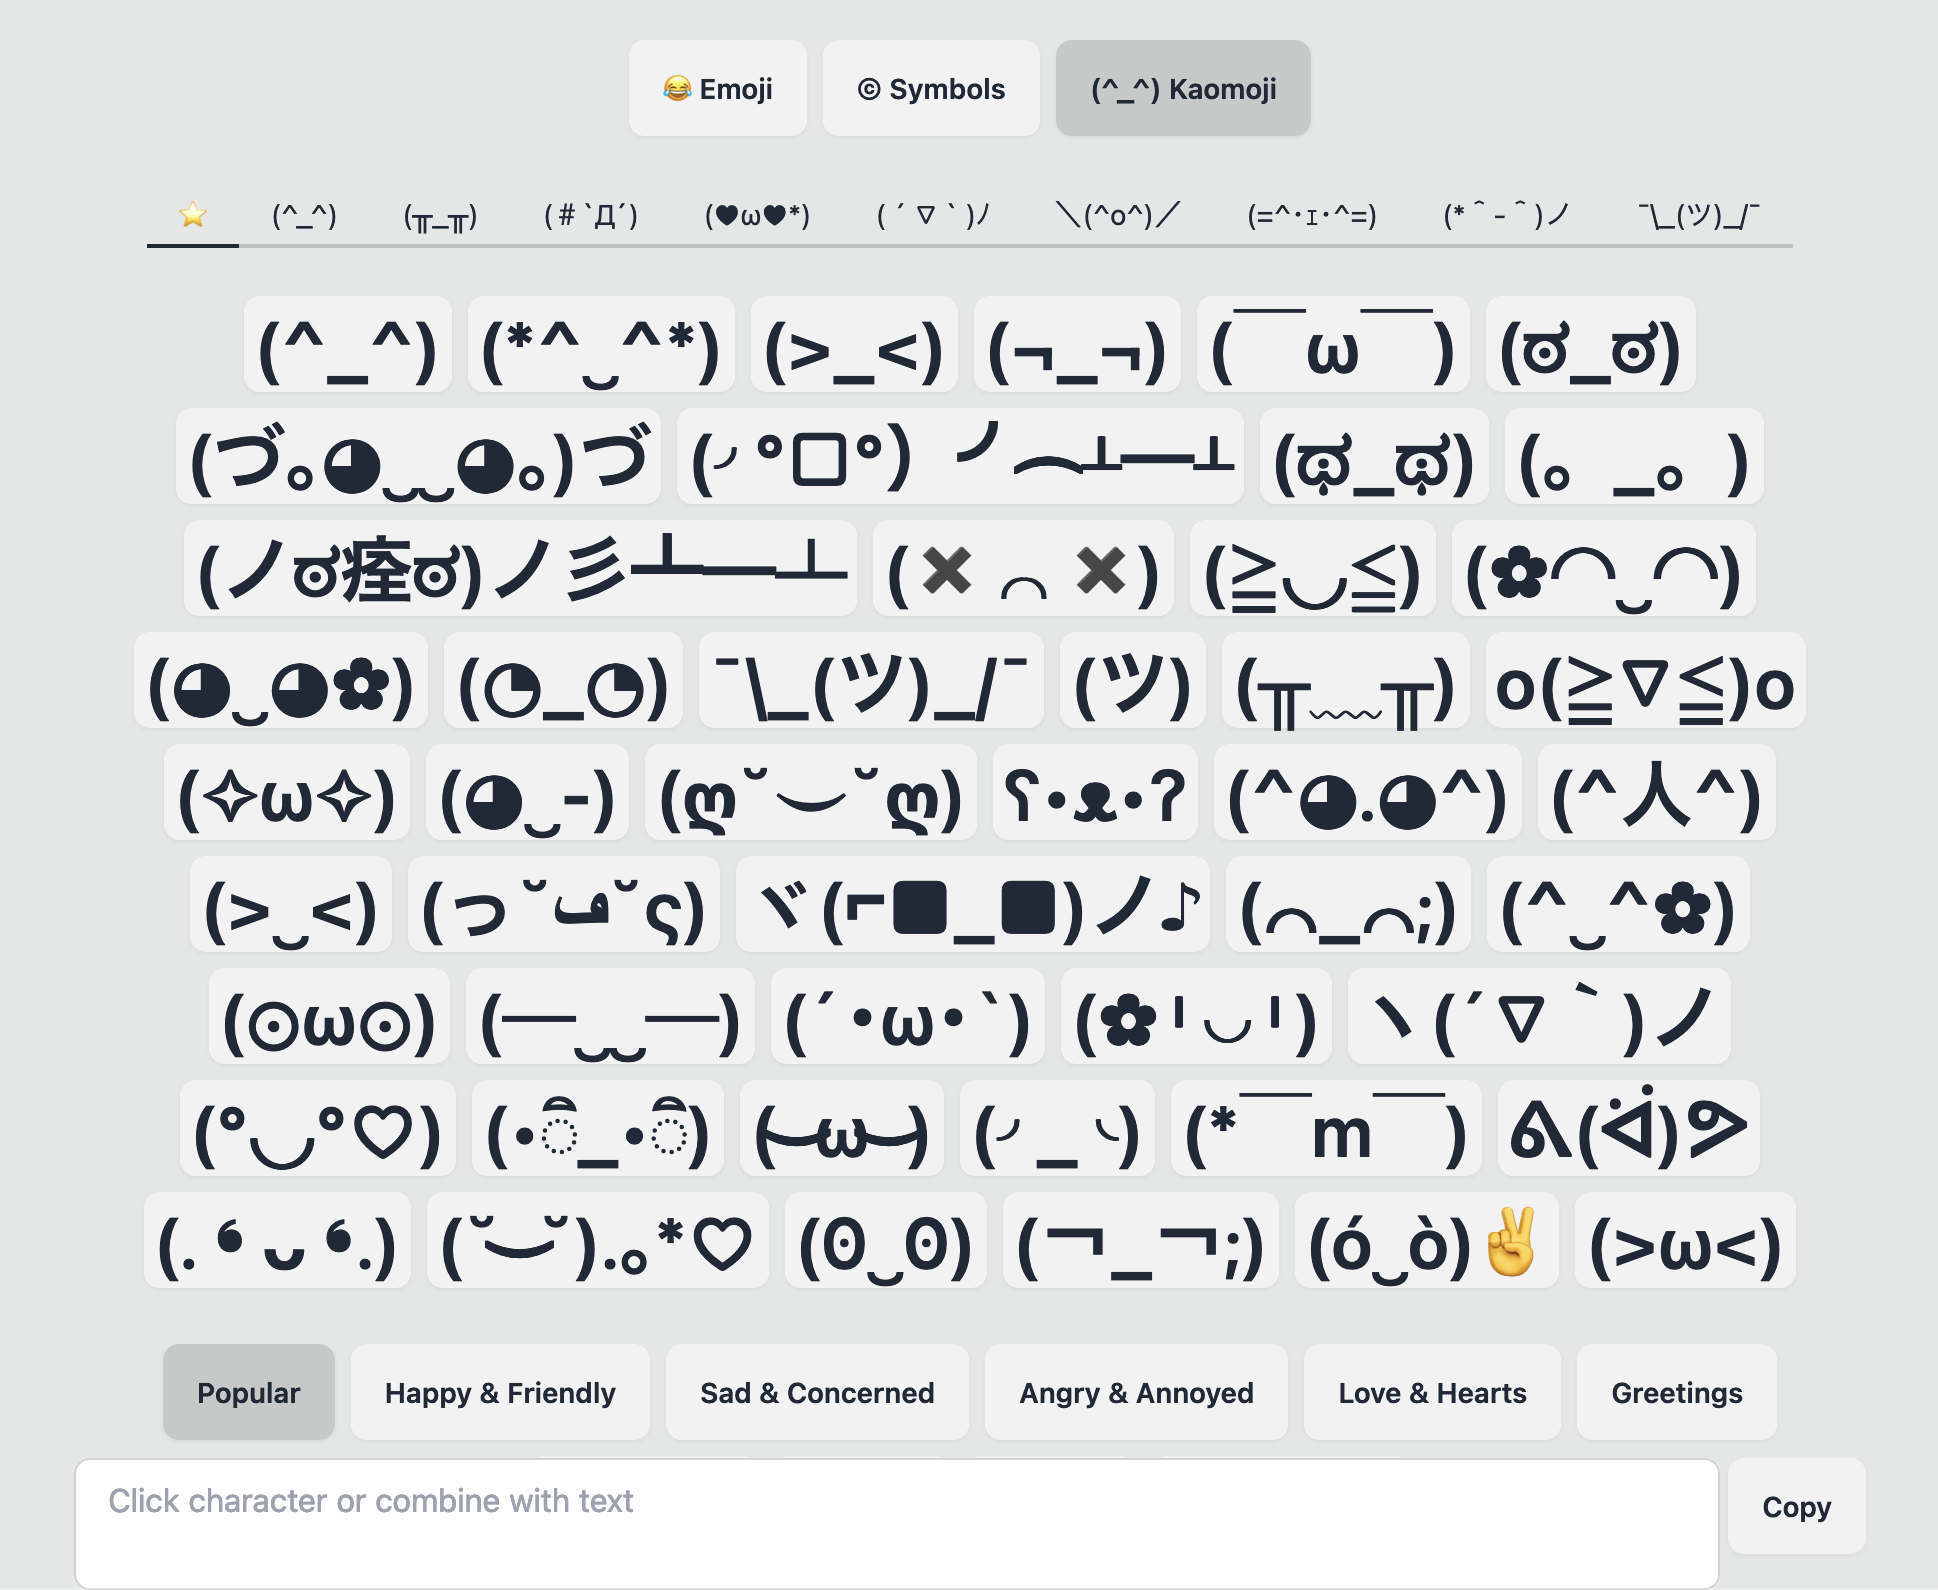Image resolution: width=1938 pixels, height=1590 pixels.
Task: Click the table flip kaomoji (╯°□°)
Action: coord(959,457)
